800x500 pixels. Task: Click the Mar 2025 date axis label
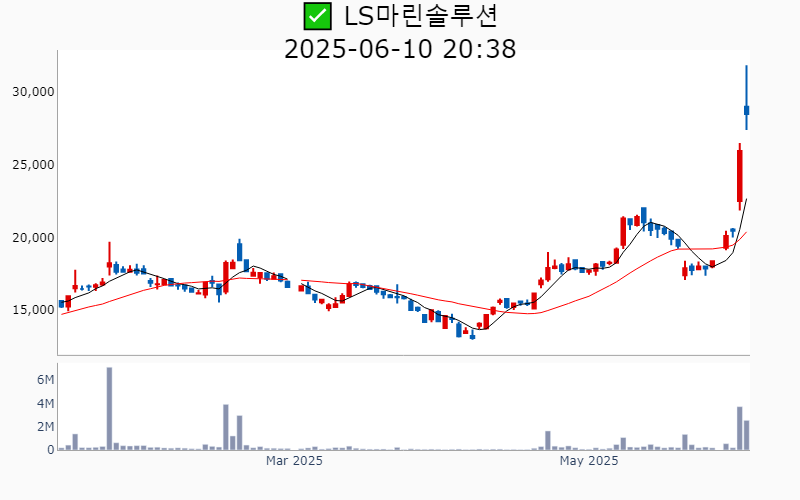point(294,461)
